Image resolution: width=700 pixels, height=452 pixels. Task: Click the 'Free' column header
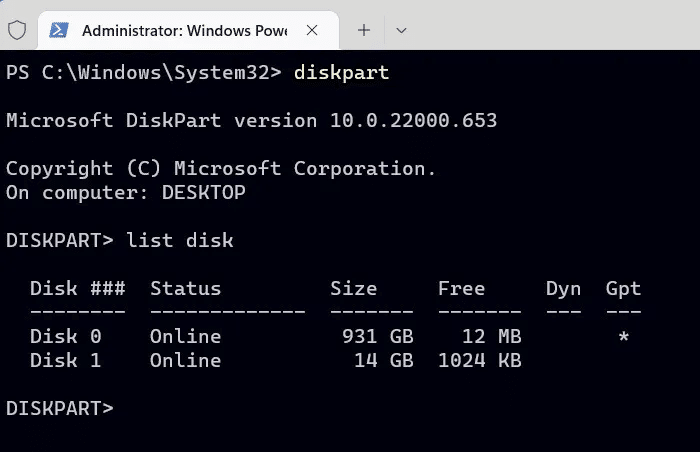point(461,289)
